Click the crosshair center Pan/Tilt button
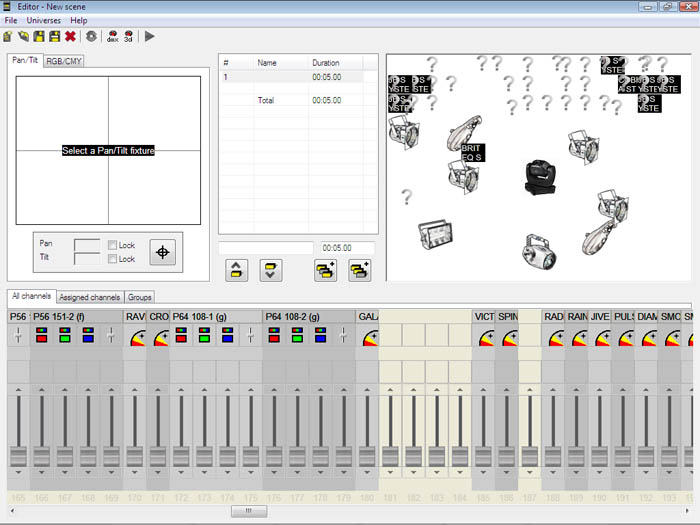The image size is (700, 525). 163,252
